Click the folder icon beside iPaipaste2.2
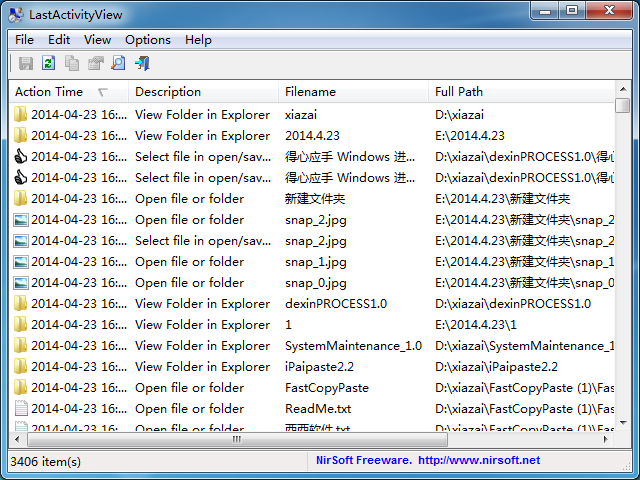The width and height of the screenshot is (640, 480). [20, 367]
